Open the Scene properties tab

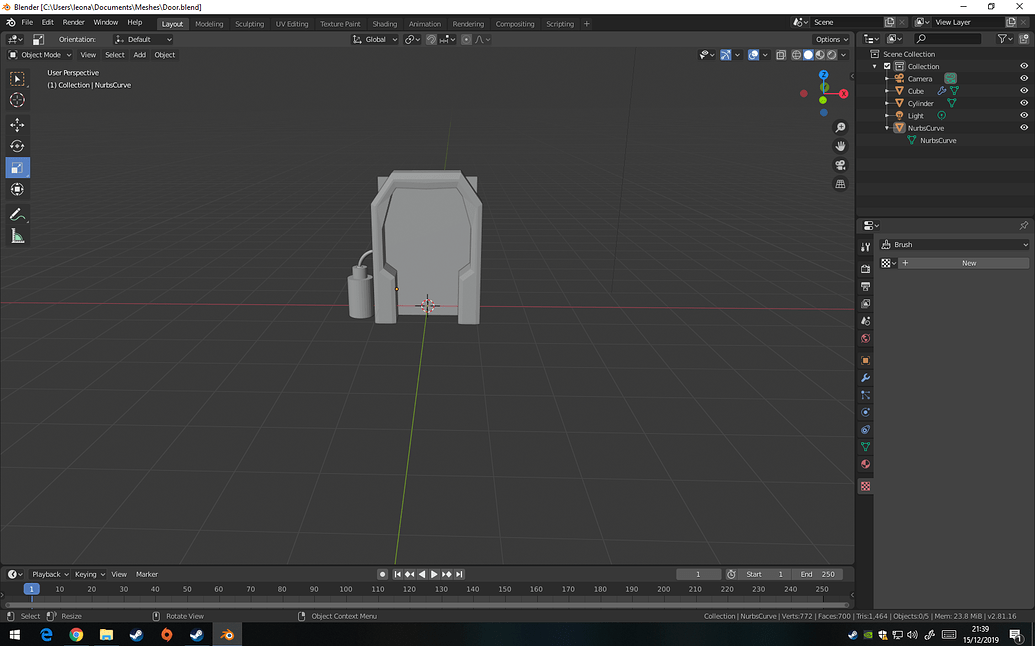click(865, 321)
